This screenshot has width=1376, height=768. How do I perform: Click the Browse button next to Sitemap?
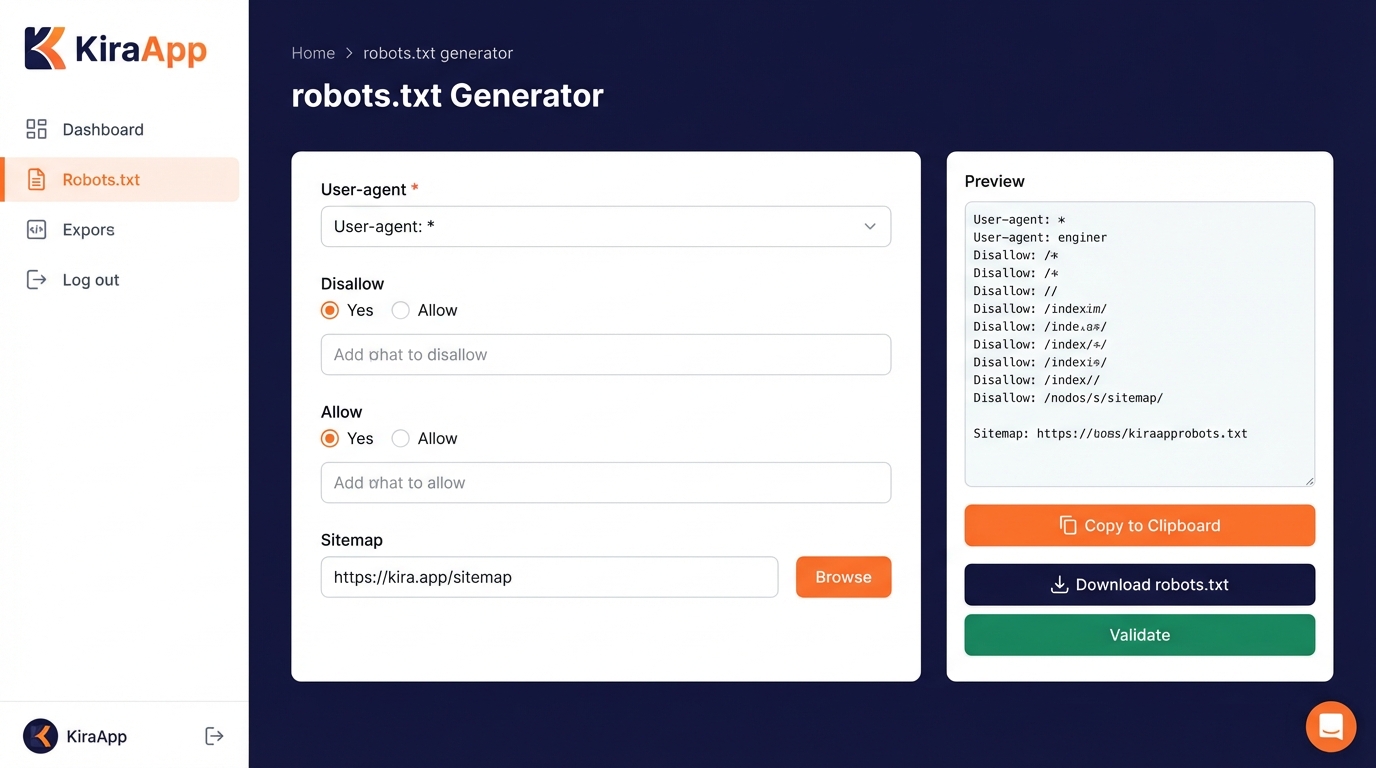843,577
